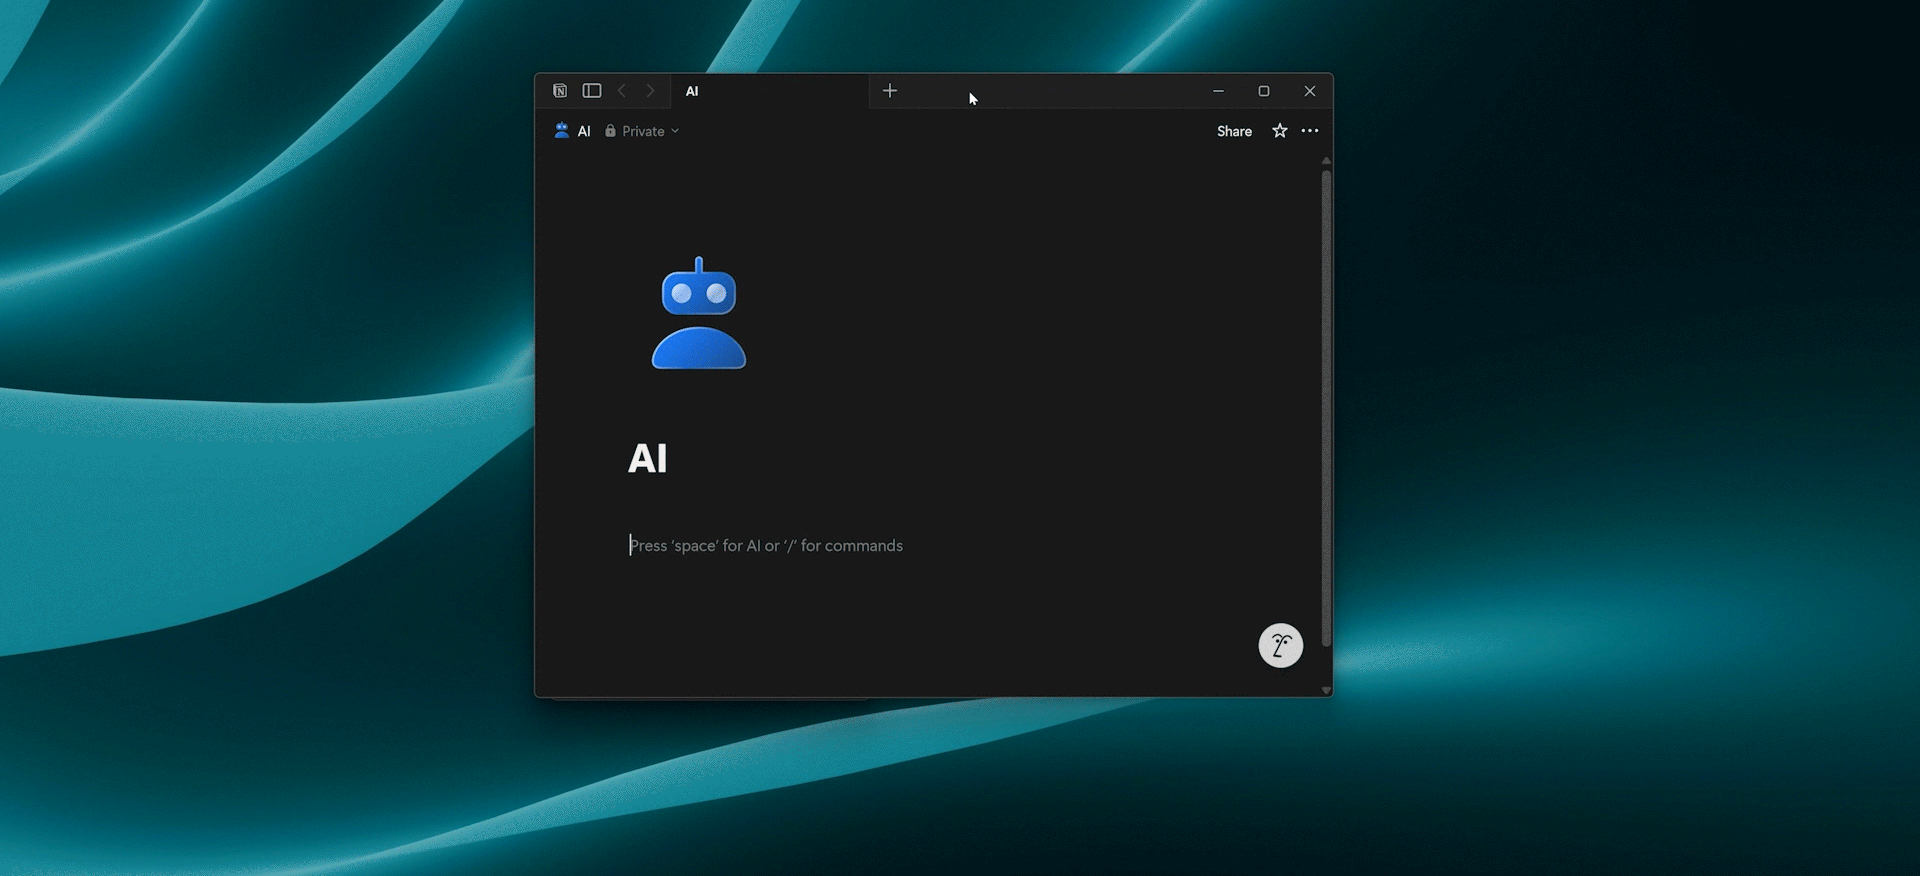Click the Notion logo icon in title bar
This screenshot has width=1920, height=876.
[x=560, y=91]
